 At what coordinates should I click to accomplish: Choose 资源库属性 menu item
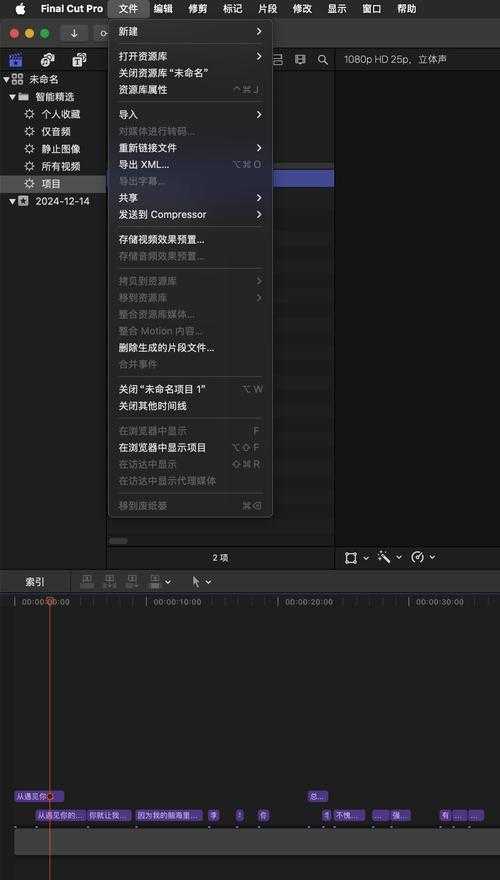tap(190, 90)
